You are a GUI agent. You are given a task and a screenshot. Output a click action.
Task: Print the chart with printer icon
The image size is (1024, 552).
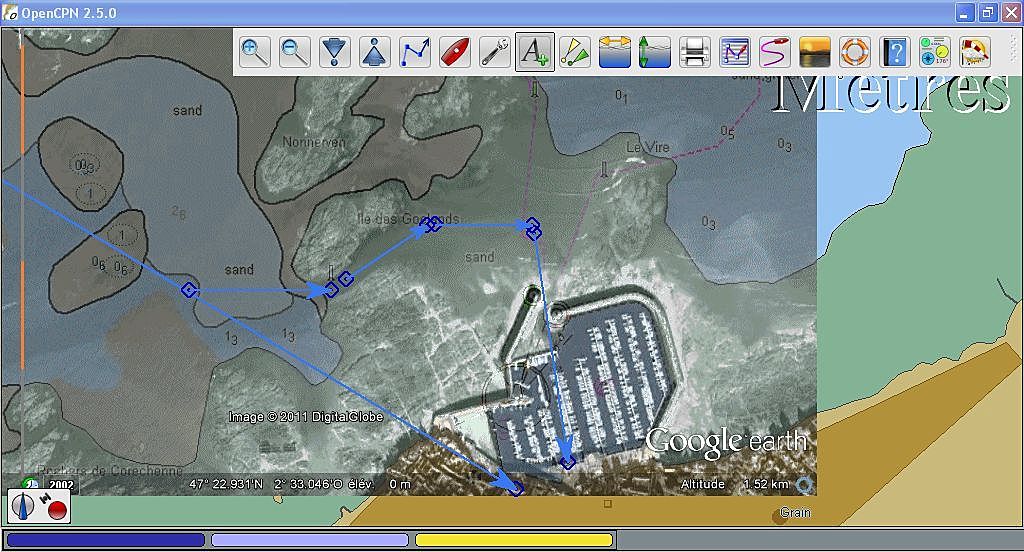tap(695, 52)
